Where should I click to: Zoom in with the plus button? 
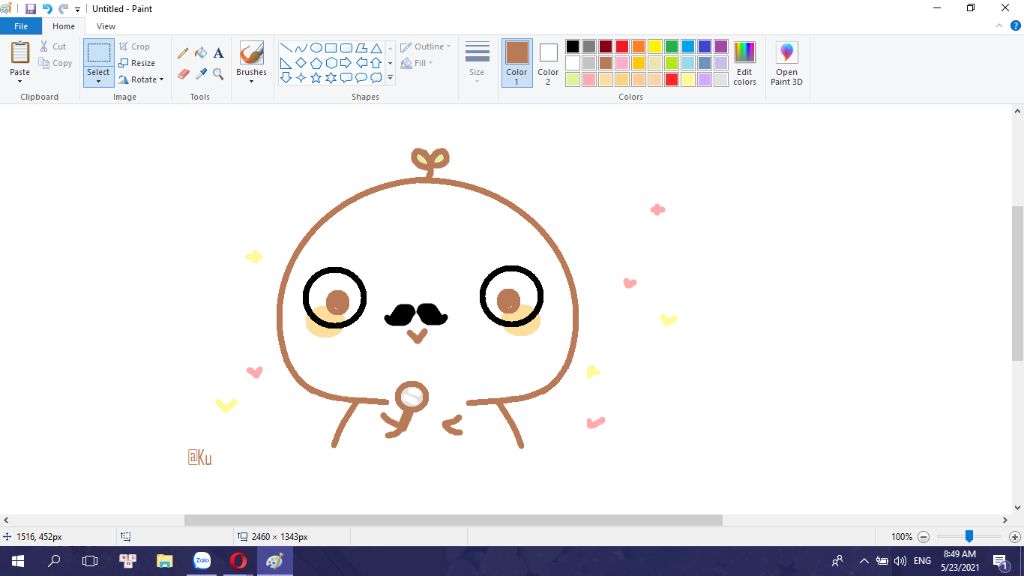(1014, 537)
